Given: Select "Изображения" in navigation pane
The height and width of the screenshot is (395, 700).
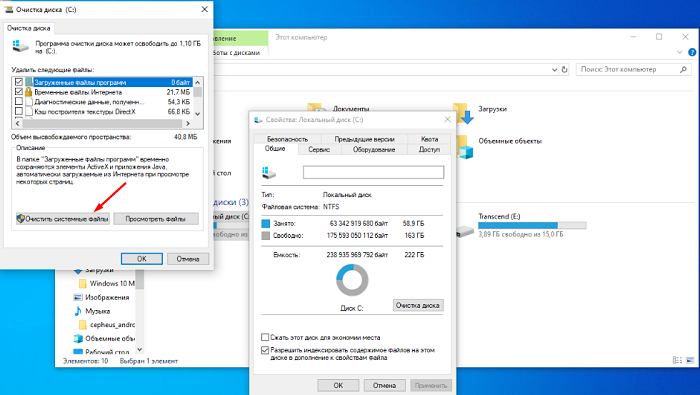Looking at the screenshot, I should tap(107, 297).
